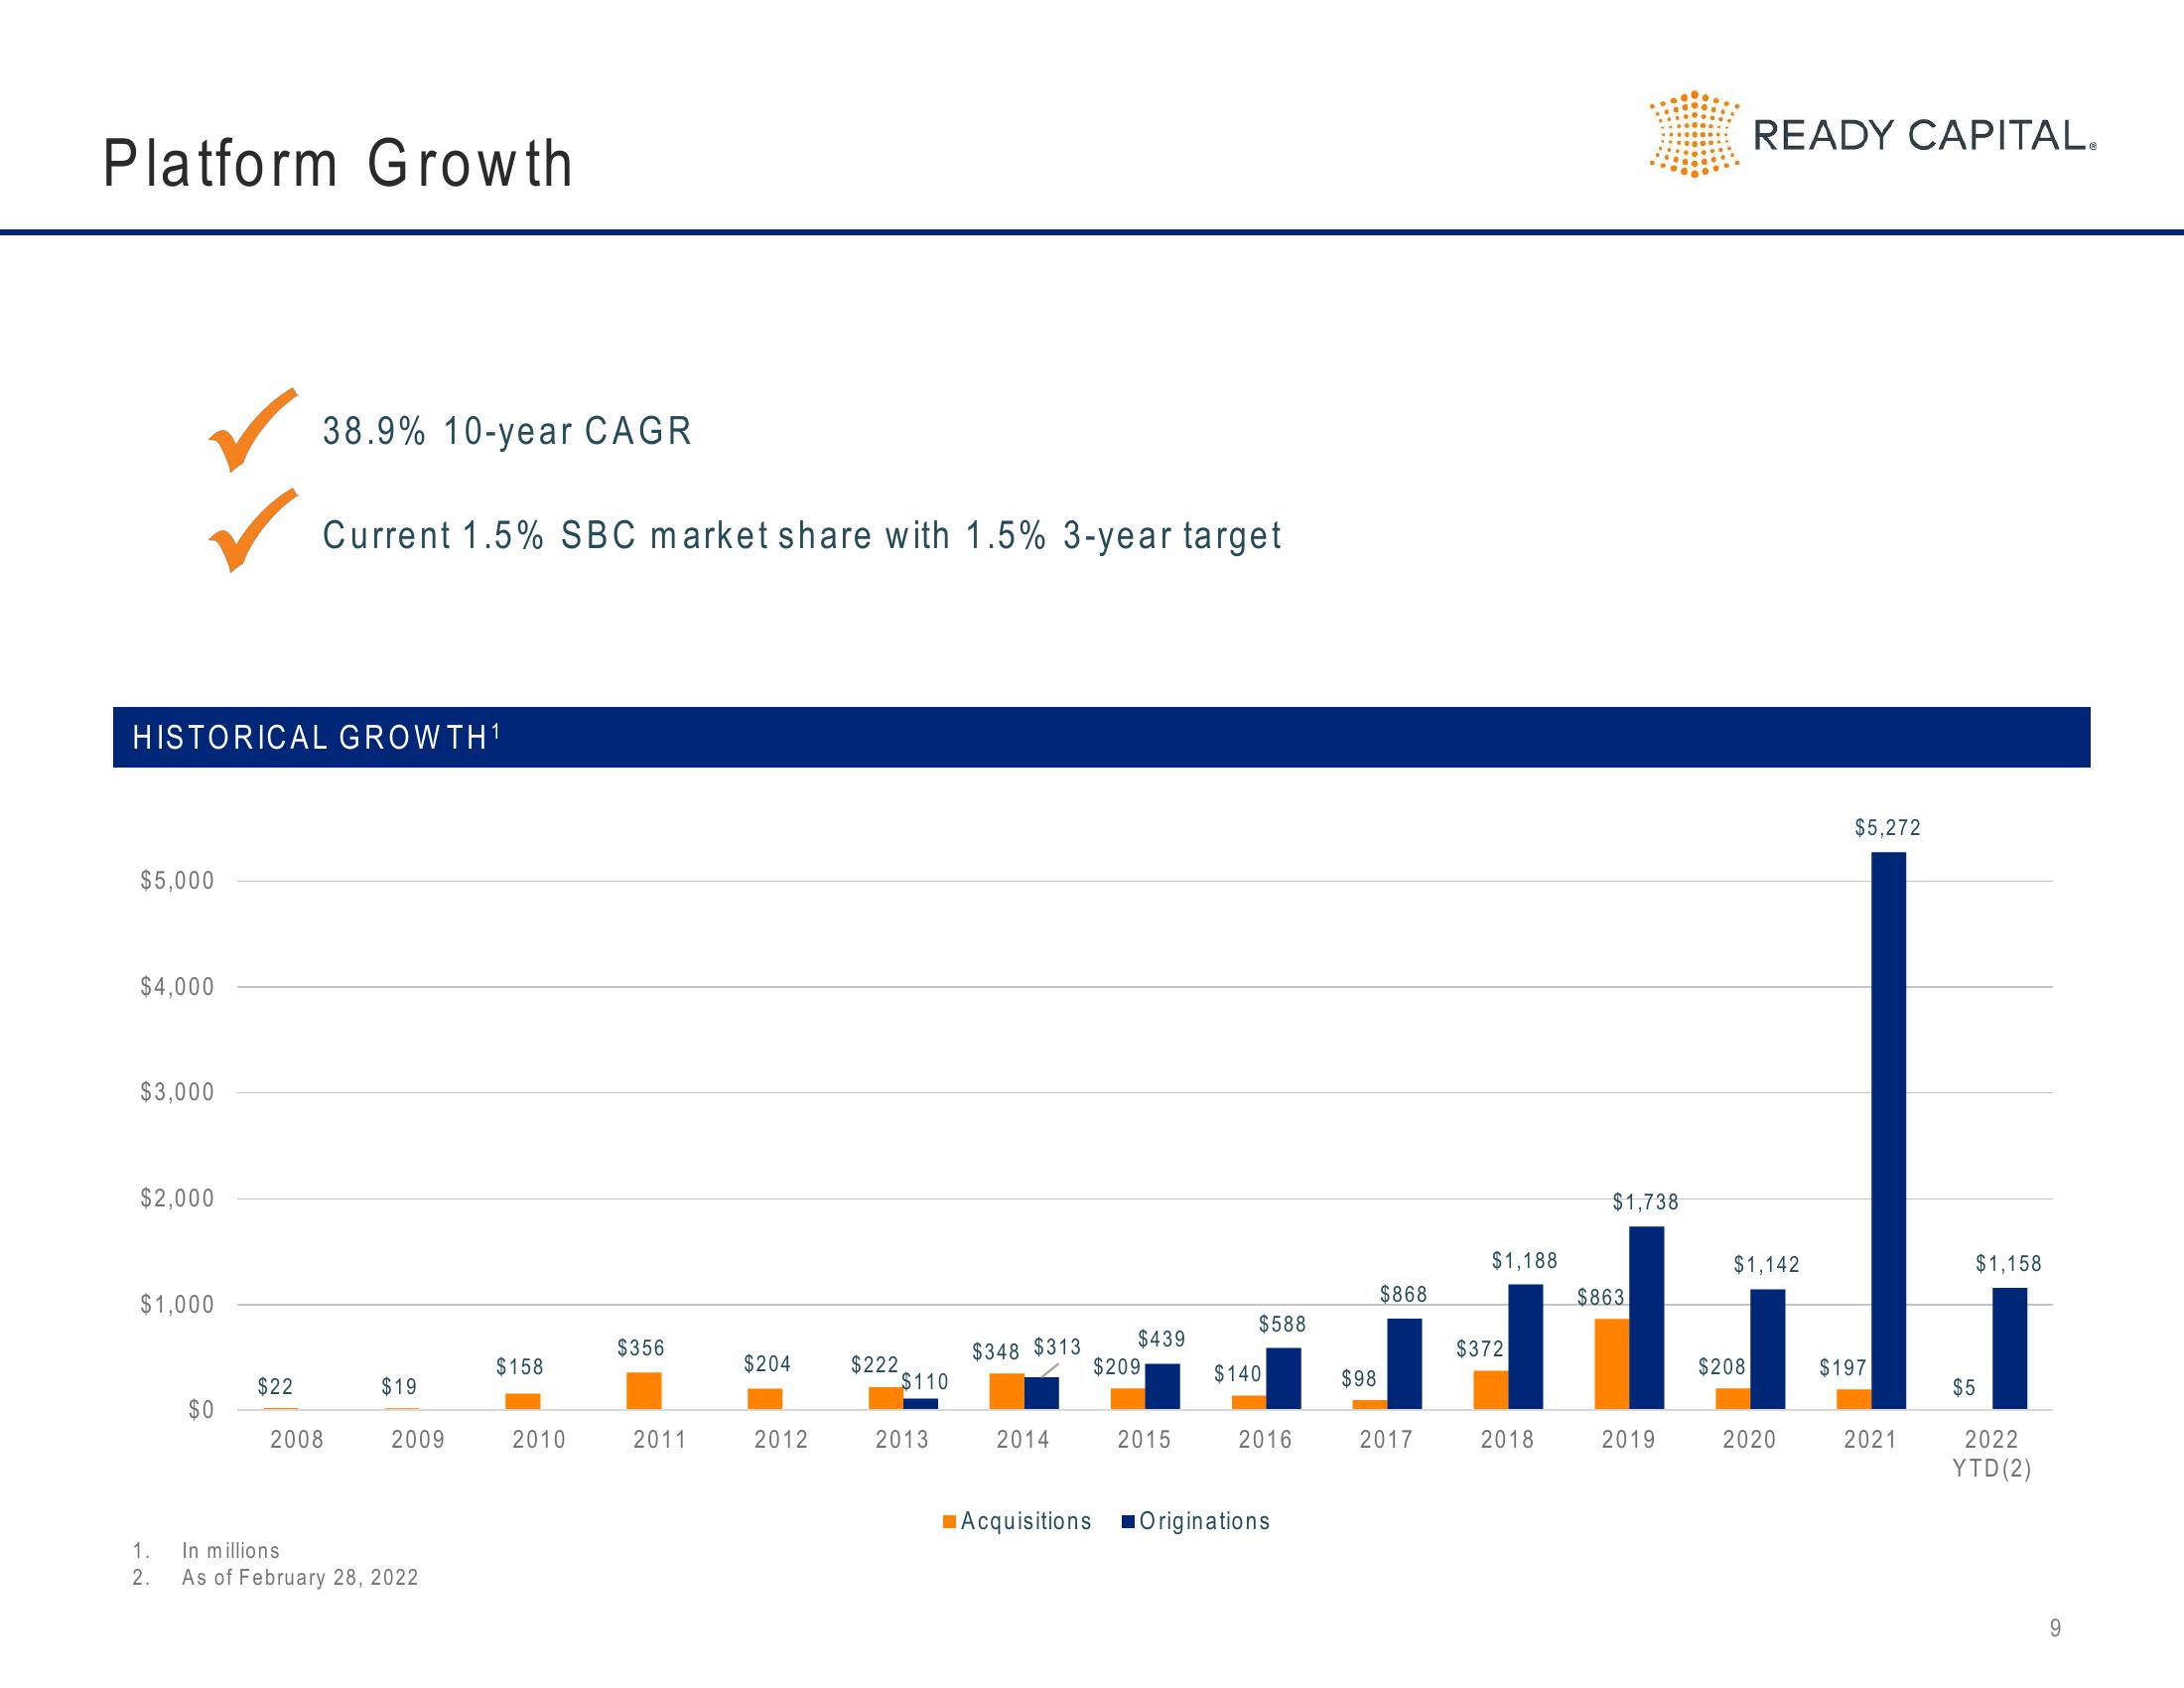Click the 2008 axis label
2184x1688 pixels.
(x=297, y=1439)
